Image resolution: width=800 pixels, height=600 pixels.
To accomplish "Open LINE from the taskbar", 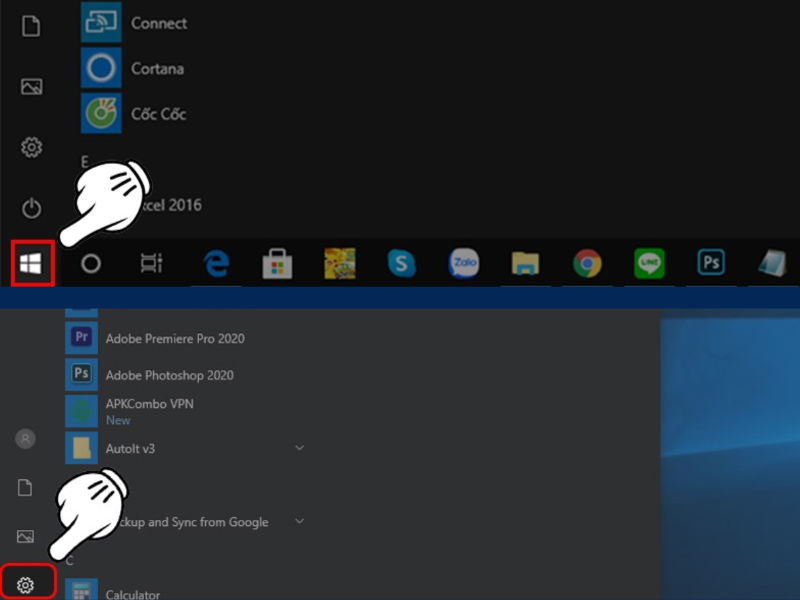I will pyautogui.click(x=649, y=263).
